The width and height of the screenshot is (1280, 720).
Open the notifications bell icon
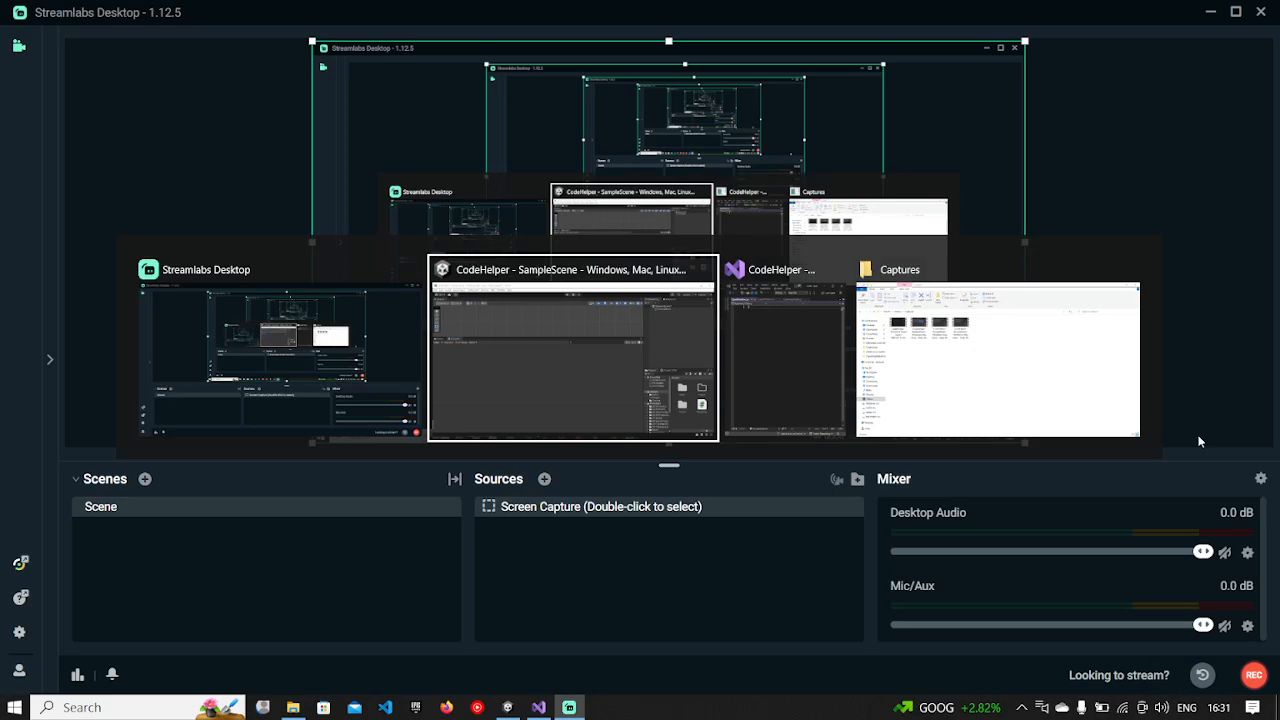coord(112,674)
